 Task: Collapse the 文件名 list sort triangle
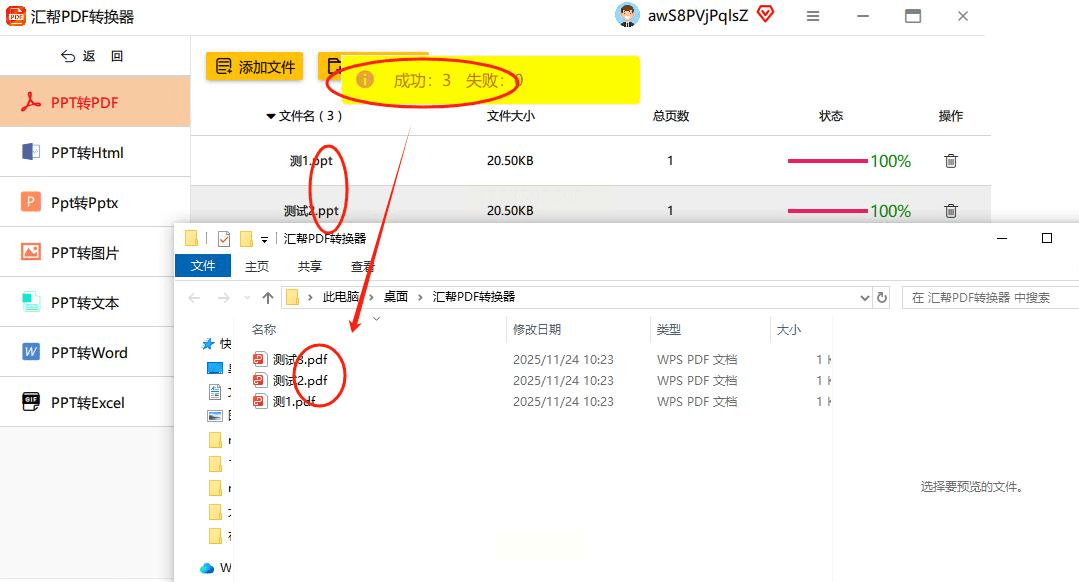pos(271,116)
